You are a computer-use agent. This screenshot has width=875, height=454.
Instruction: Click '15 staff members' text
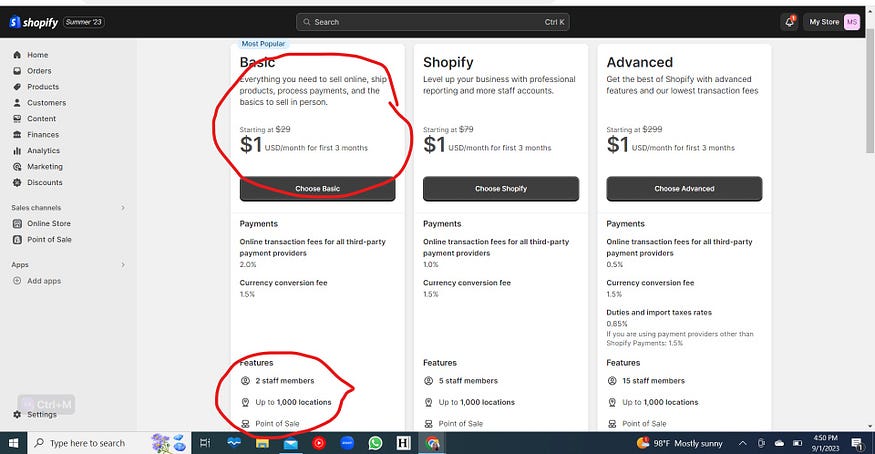coord(653,381)
